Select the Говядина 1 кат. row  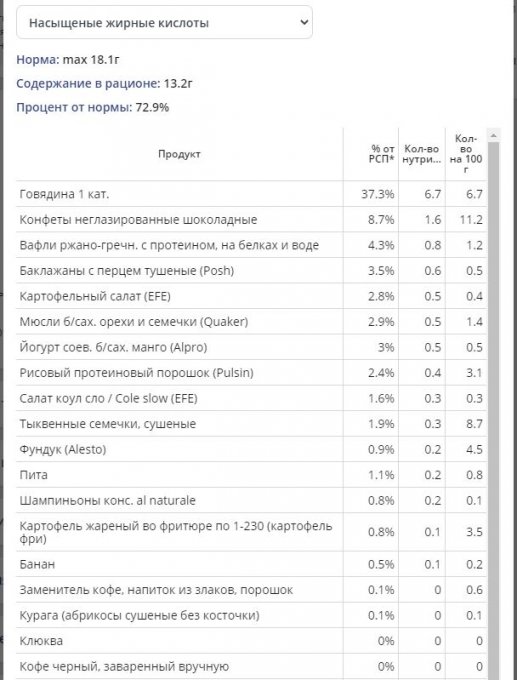pos(252,194)
